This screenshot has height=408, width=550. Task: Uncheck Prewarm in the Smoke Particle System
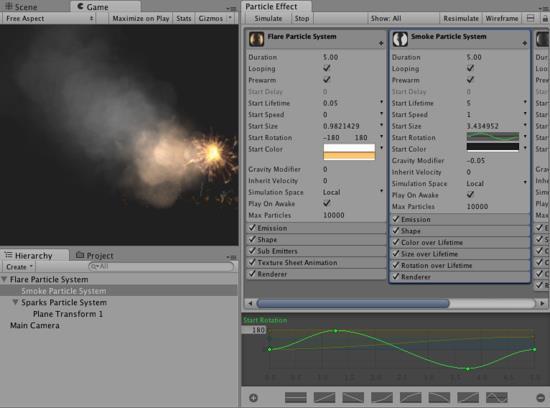(x=470, y=80)
